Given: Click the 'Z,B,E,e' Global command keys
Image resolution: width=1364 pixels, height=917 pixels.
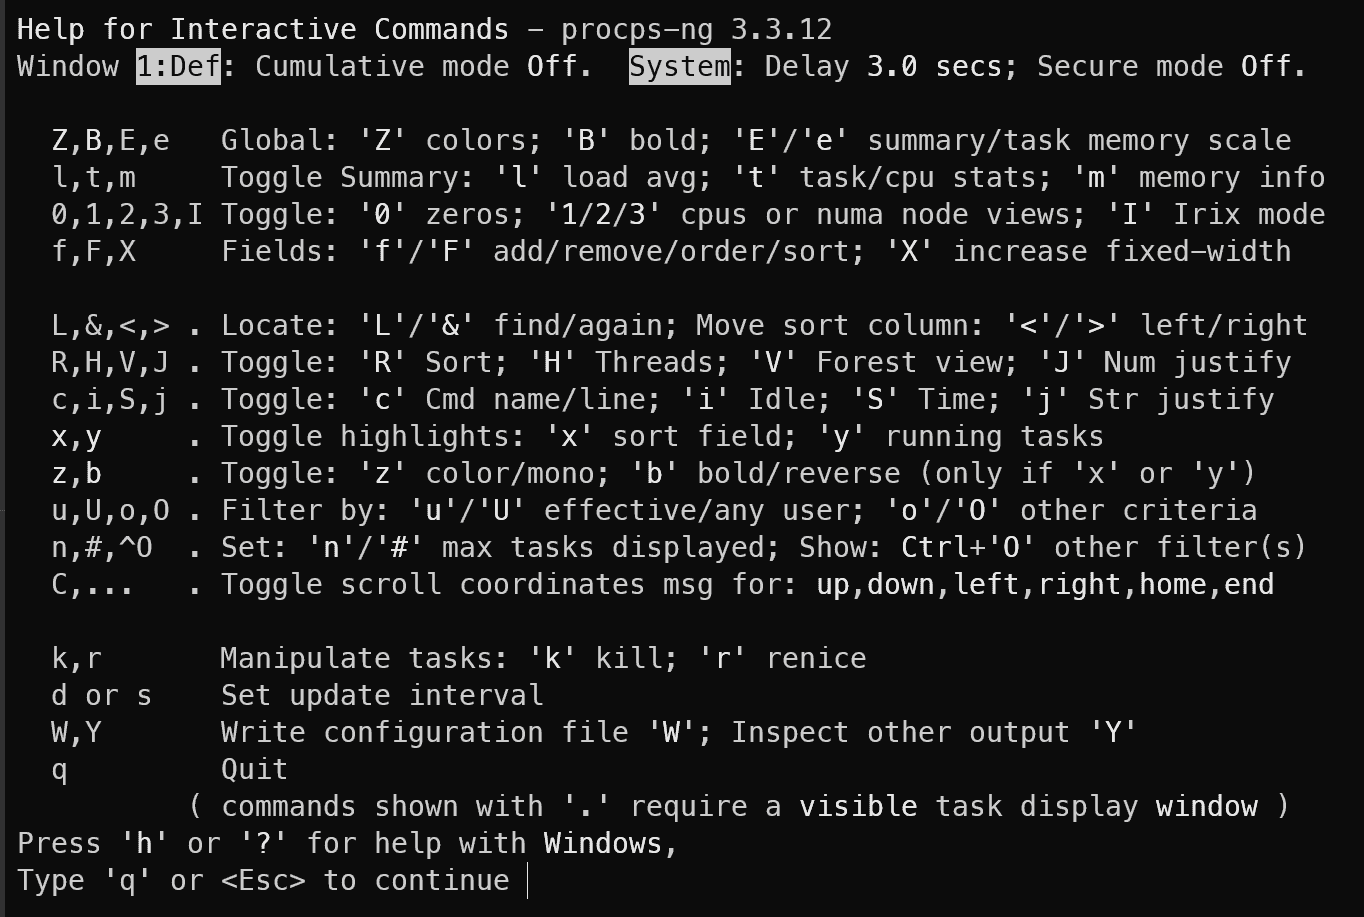Looking at the screenshot, I should (110, 141).
